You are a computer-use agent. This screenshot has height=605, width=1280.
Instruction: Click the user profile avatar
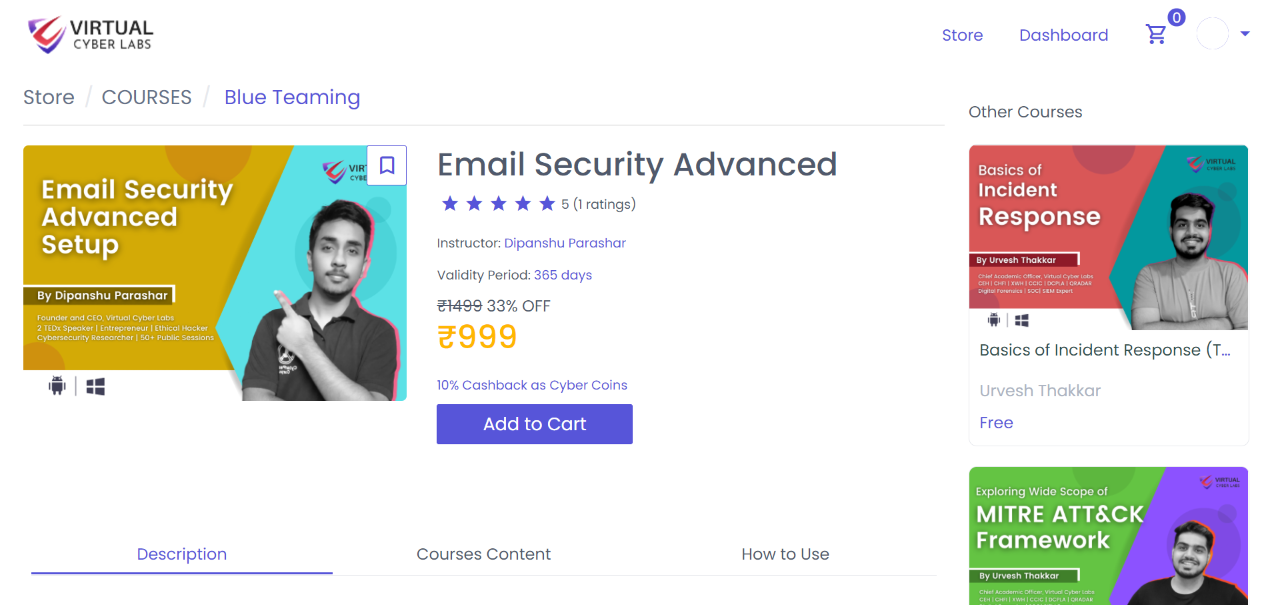coord(1212,34)
